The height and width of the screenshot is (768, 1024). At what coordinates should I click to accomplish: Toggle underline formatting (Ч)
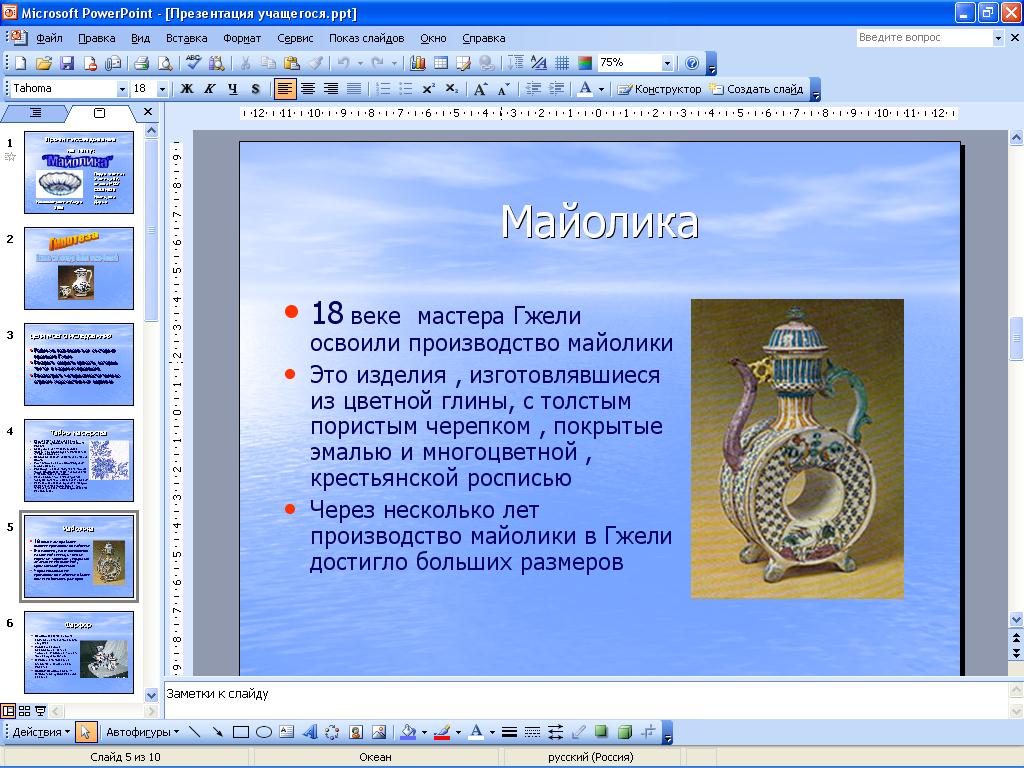(232, 89)
